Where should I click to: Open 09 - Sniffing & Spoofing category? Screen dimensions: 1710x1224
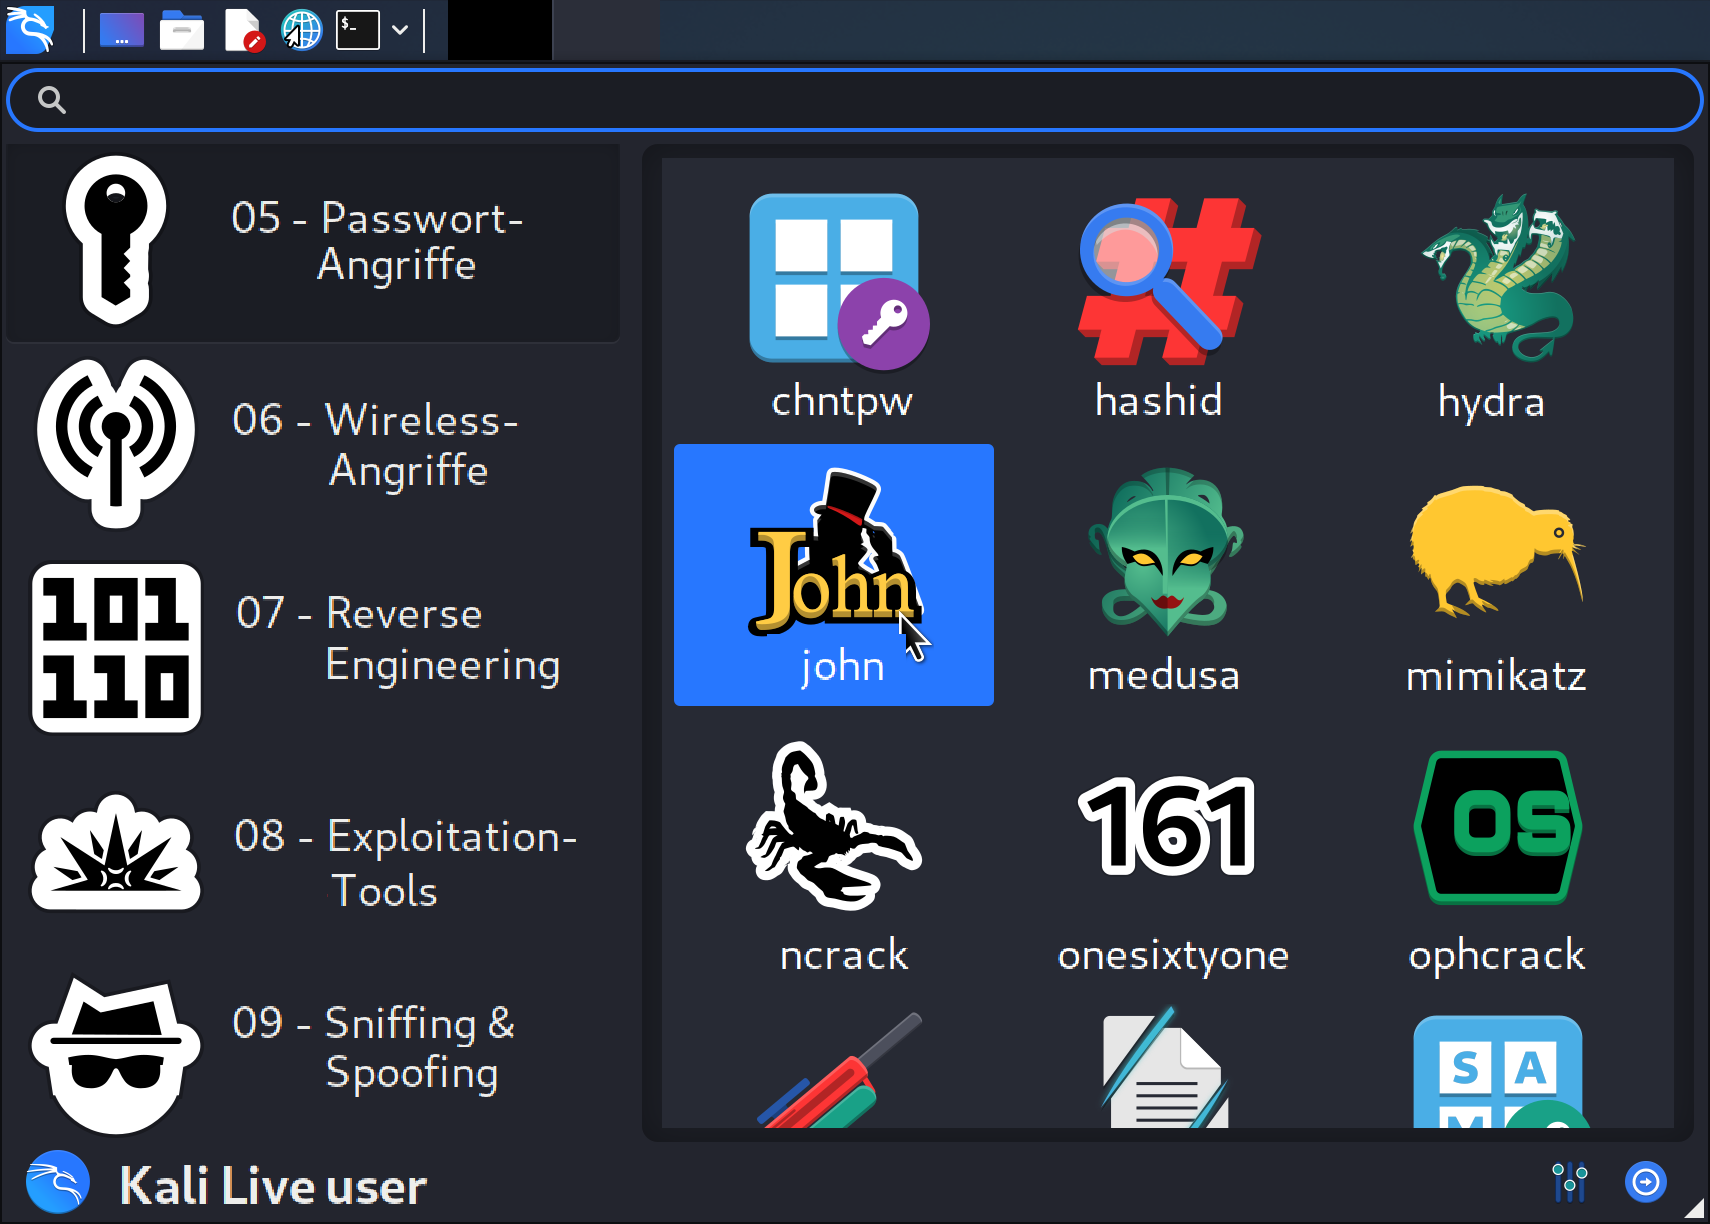[314, 1048]
